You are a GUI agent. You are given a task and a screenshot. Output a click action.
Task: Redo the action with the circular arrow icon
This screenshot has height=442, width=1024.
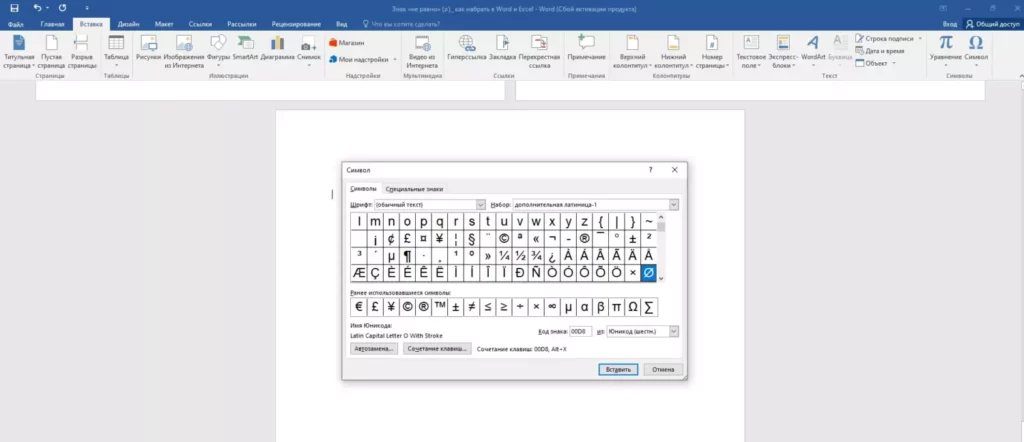point(63,8)
